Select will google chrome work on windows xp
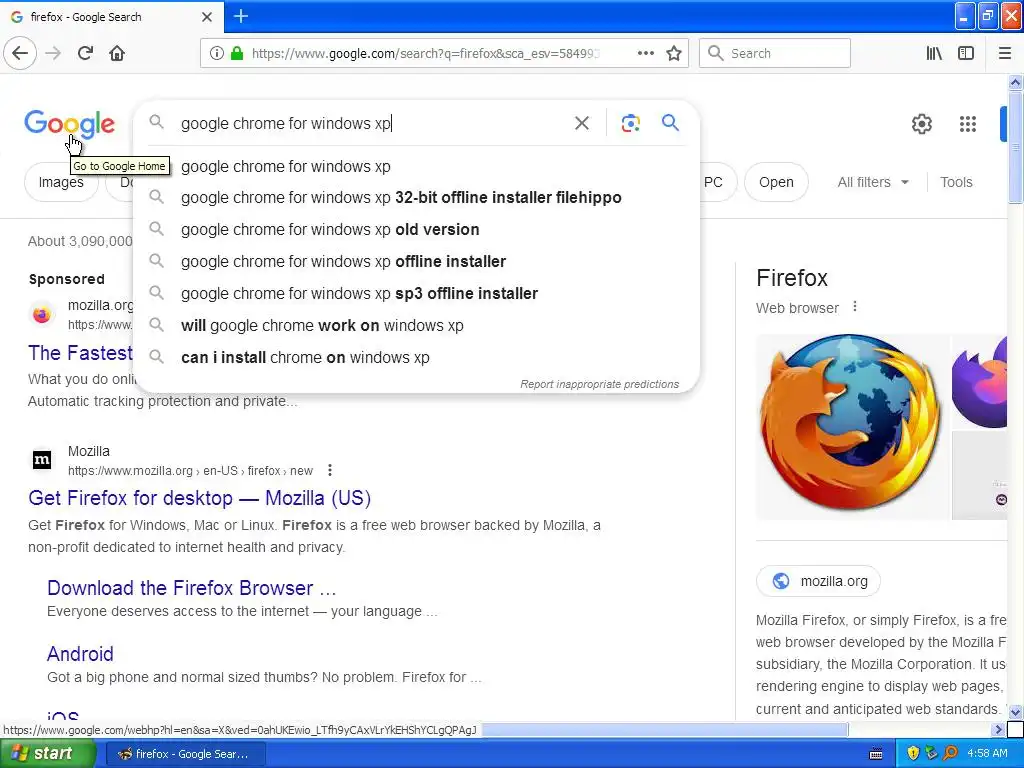 coord(416,325)
